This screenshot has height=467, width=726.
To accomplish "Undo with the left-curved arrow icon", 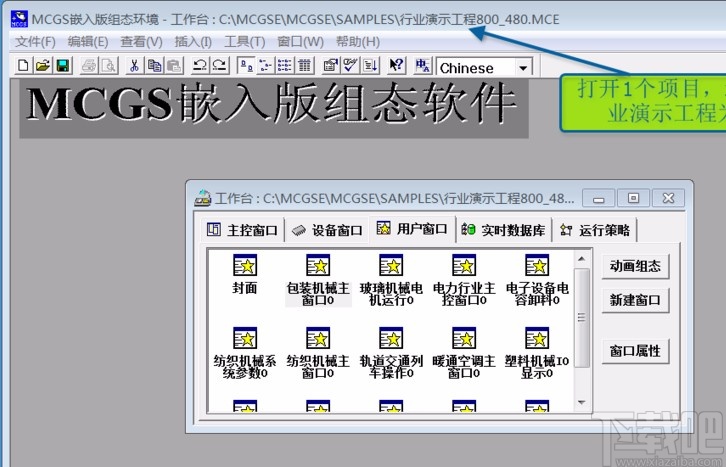I will tap(200, 66).
